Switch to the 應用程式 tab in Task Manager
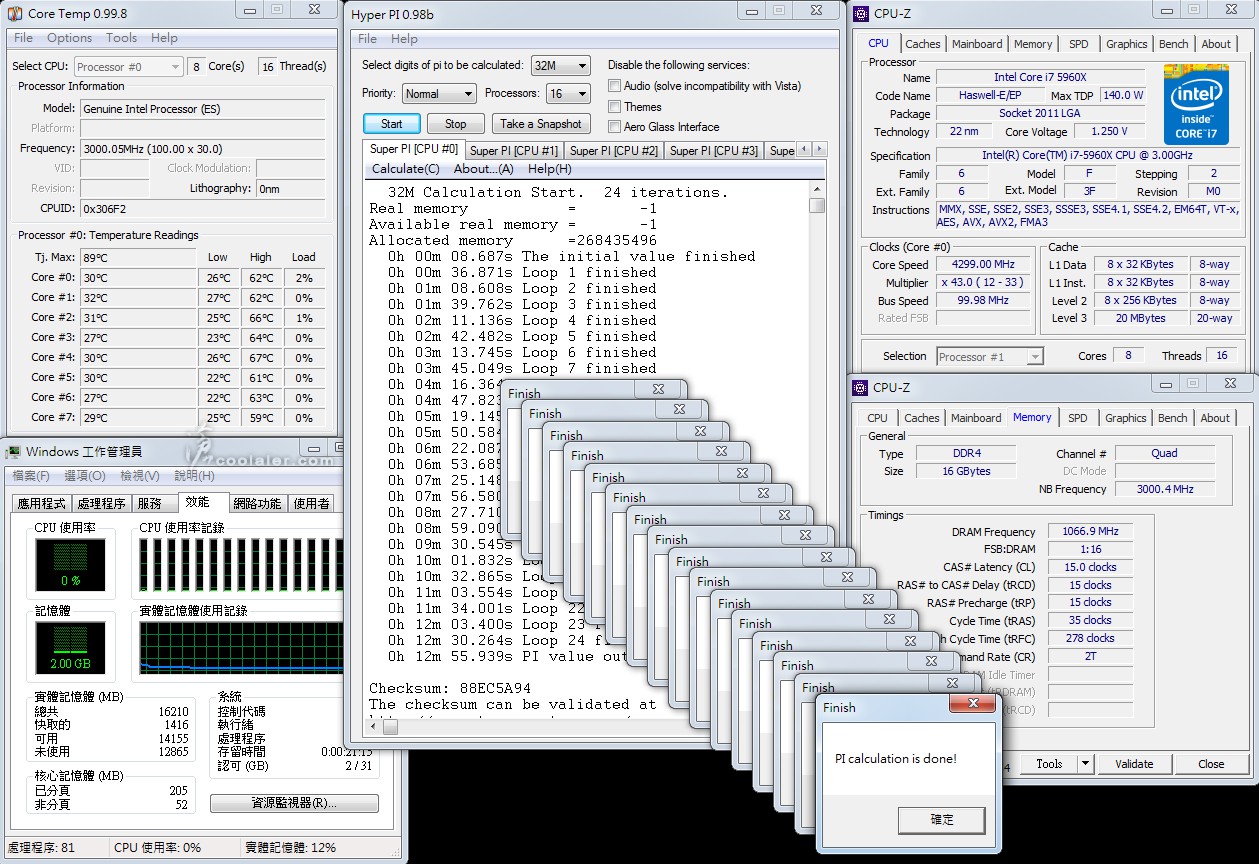1259x864 pixels. pos(41,504)
